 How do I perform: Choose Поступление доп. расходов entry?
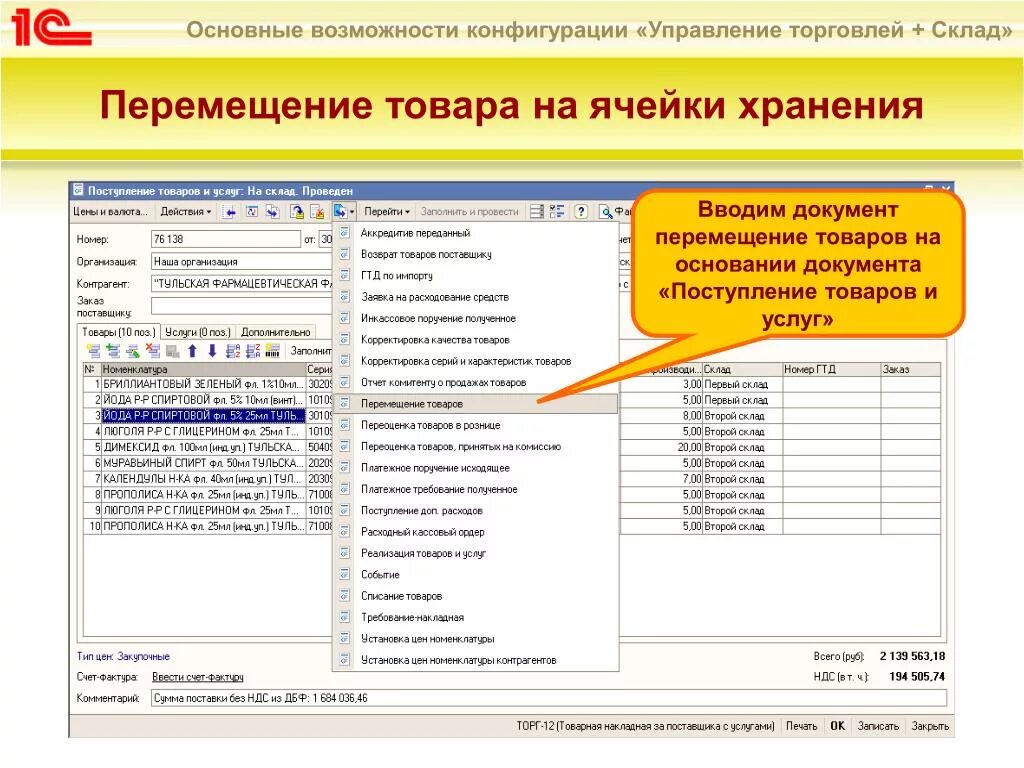(x=475, y=511)
